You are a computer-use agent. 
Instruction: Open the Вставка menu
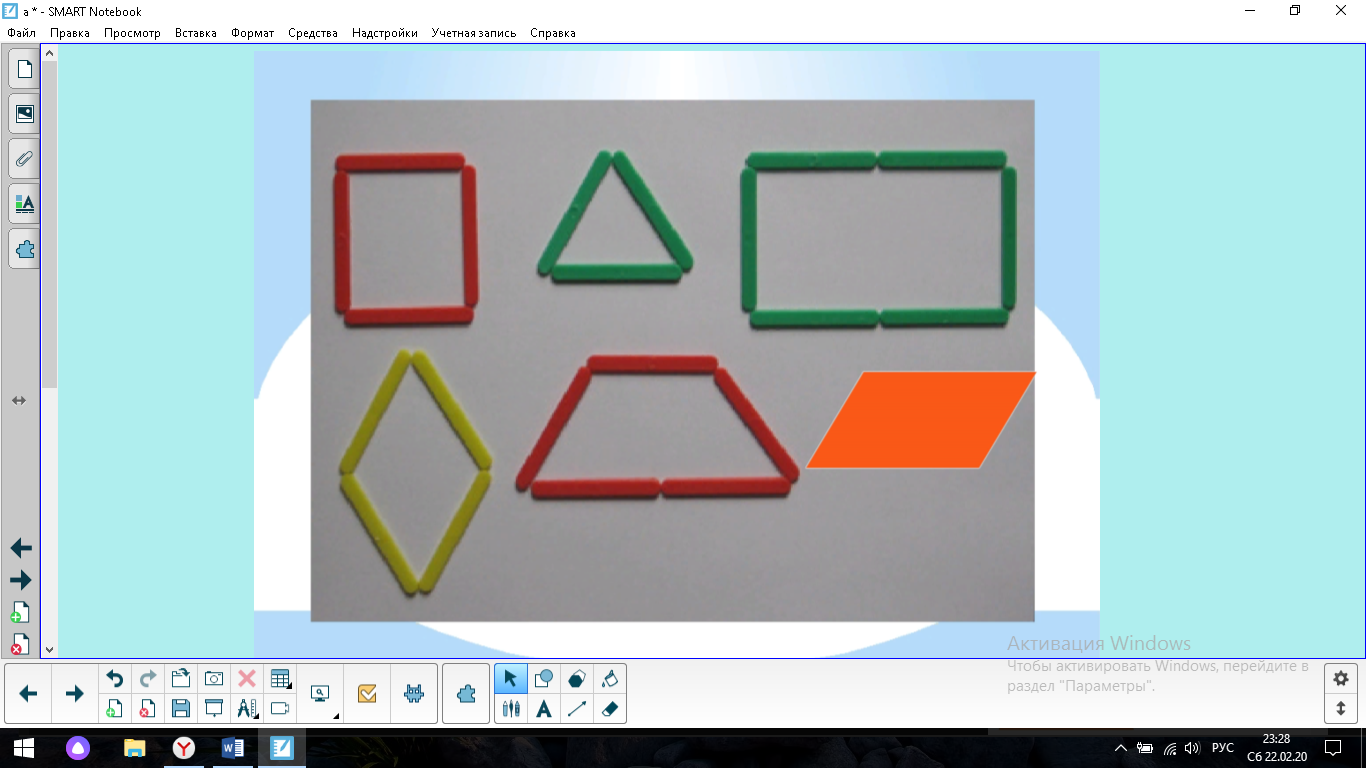tap(195, 33)
